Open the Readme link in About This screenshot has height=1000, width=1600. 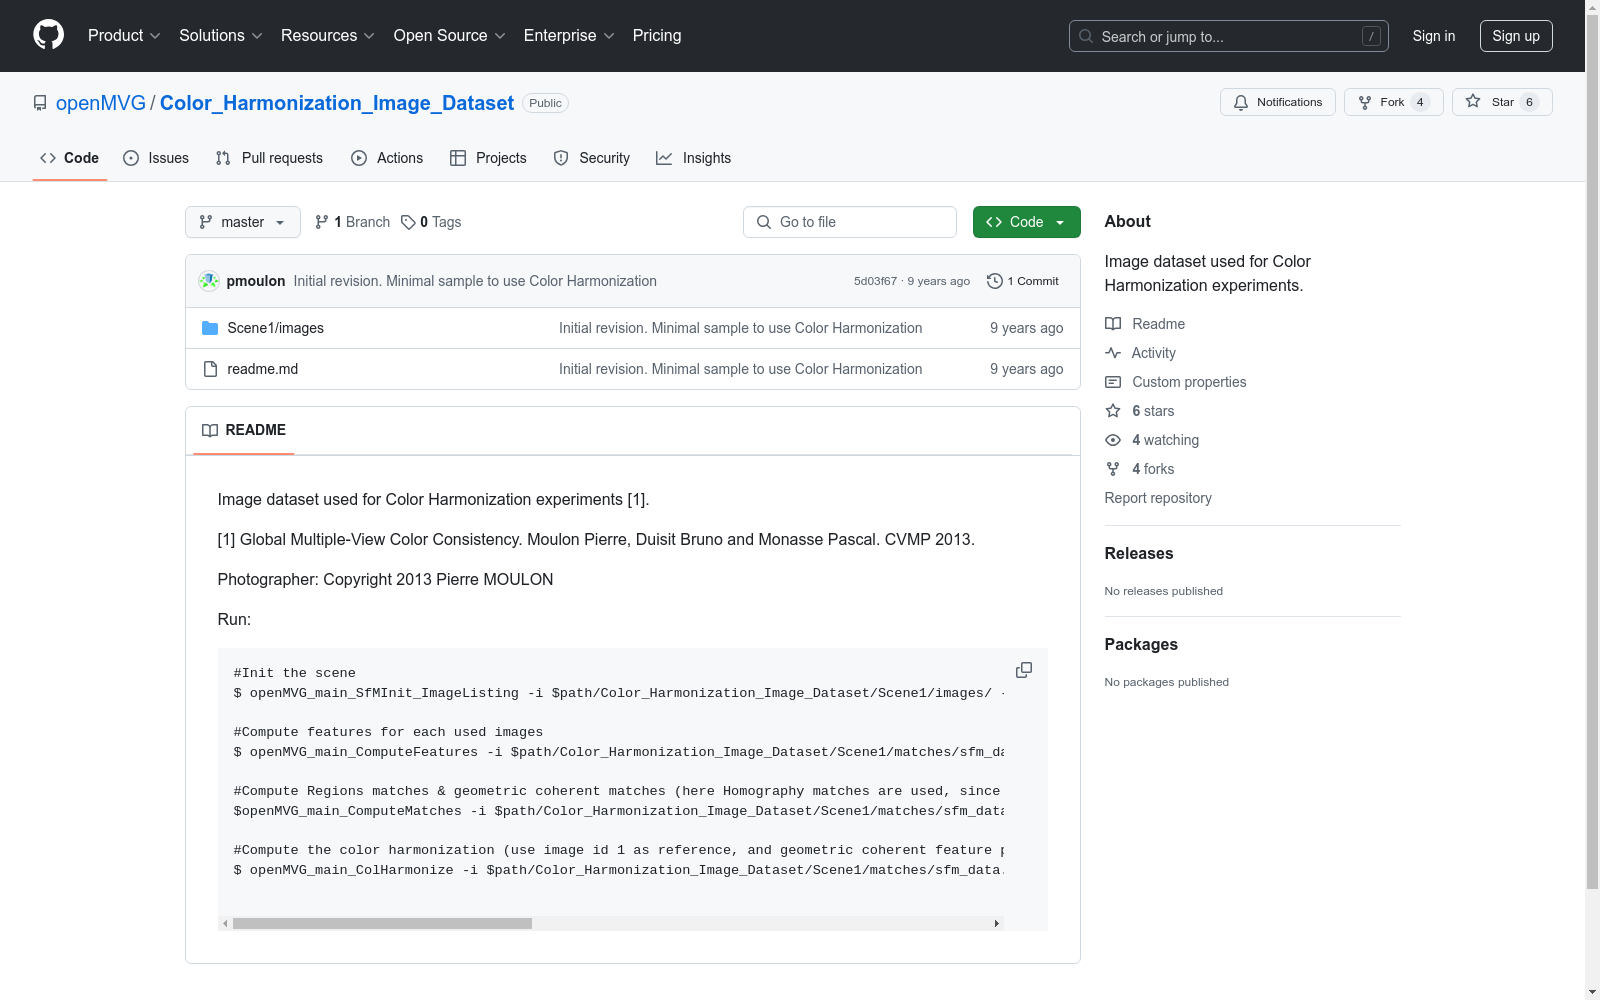tap(1145, 324)
